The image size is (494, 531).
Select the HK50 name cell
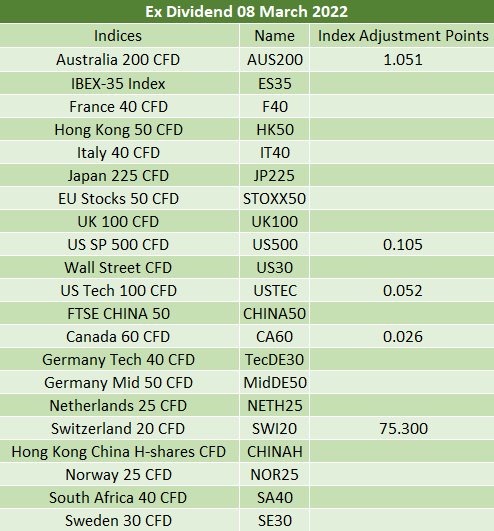click(x=275, y=130)
